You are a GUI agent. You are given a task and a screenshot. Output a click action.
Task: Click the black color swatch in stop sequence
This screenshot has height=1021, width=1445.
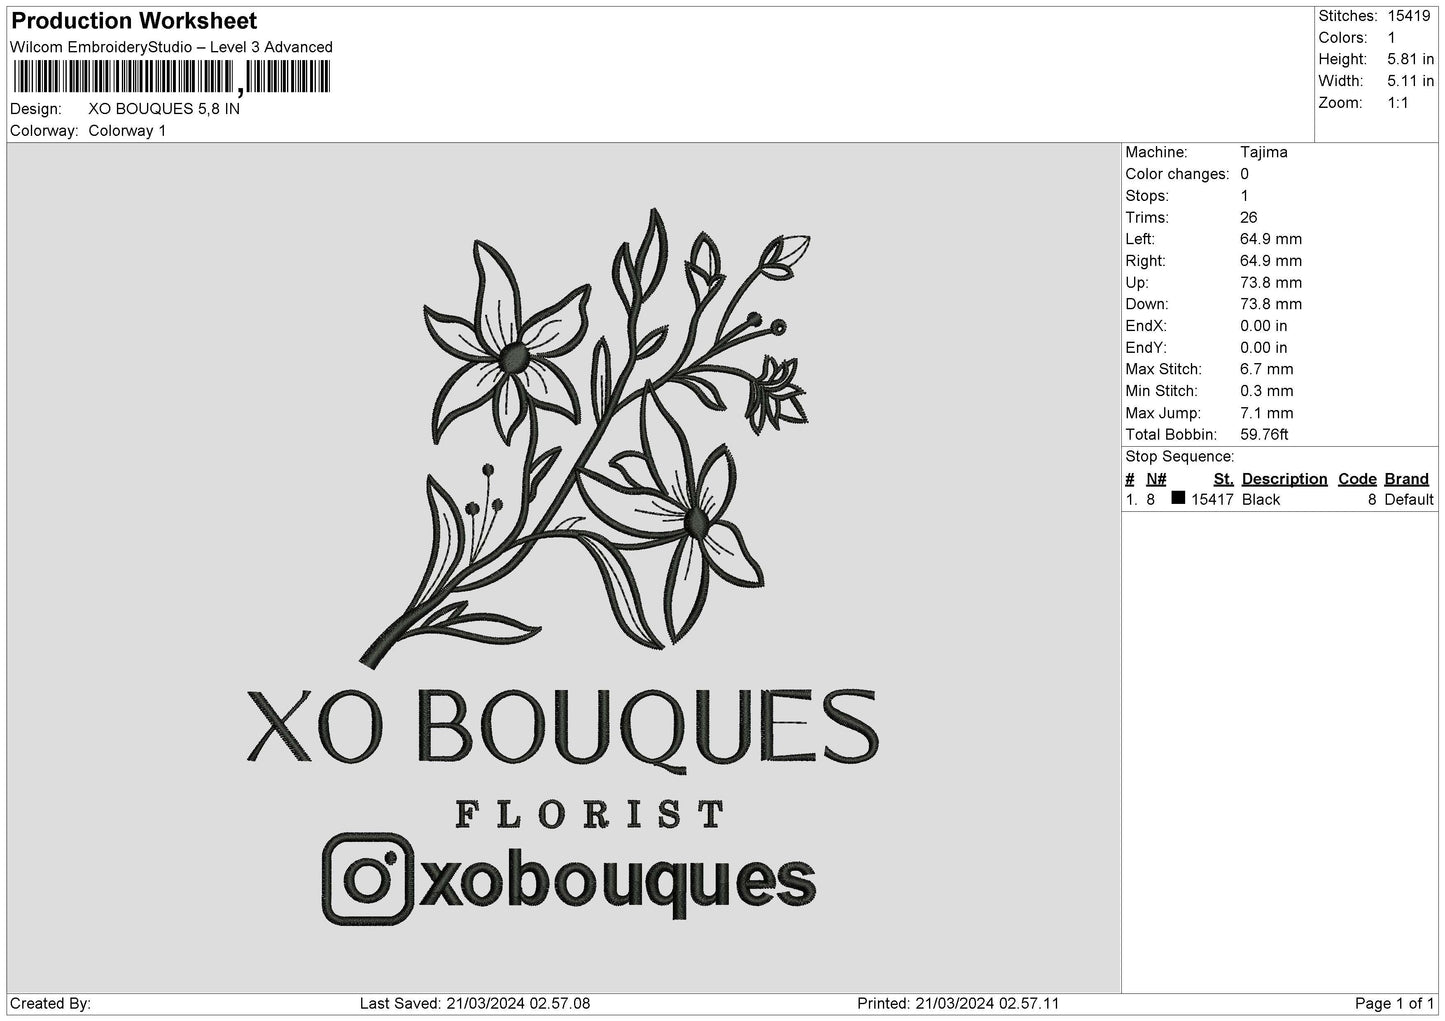tap(1178, 498)
